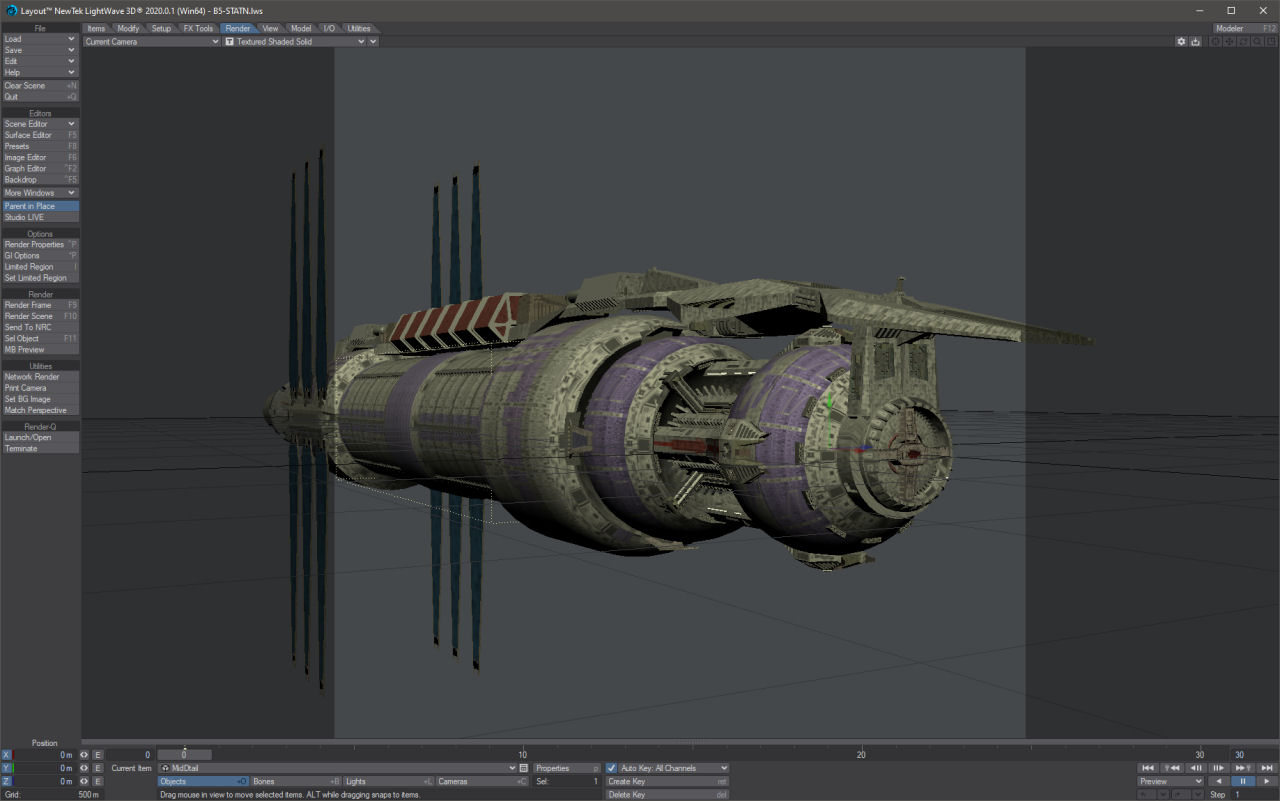The image size is (1280, 801).
Task: Click the Delete Key button
Action: coord(667,794)
